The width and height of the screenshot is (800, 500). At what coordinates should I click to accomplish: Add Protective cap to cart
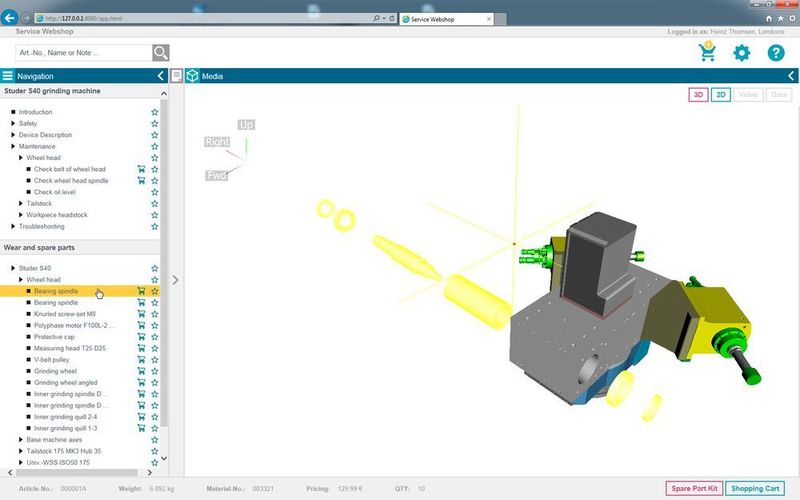(141, 337)
